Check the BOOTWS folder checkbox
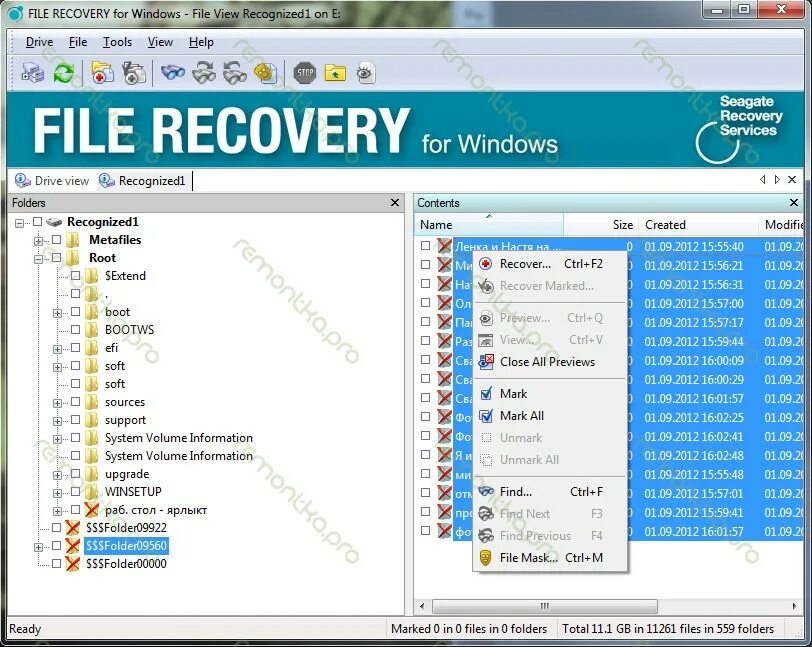The height and width of the screenshot is (647, 812). [x=76, y=329]
